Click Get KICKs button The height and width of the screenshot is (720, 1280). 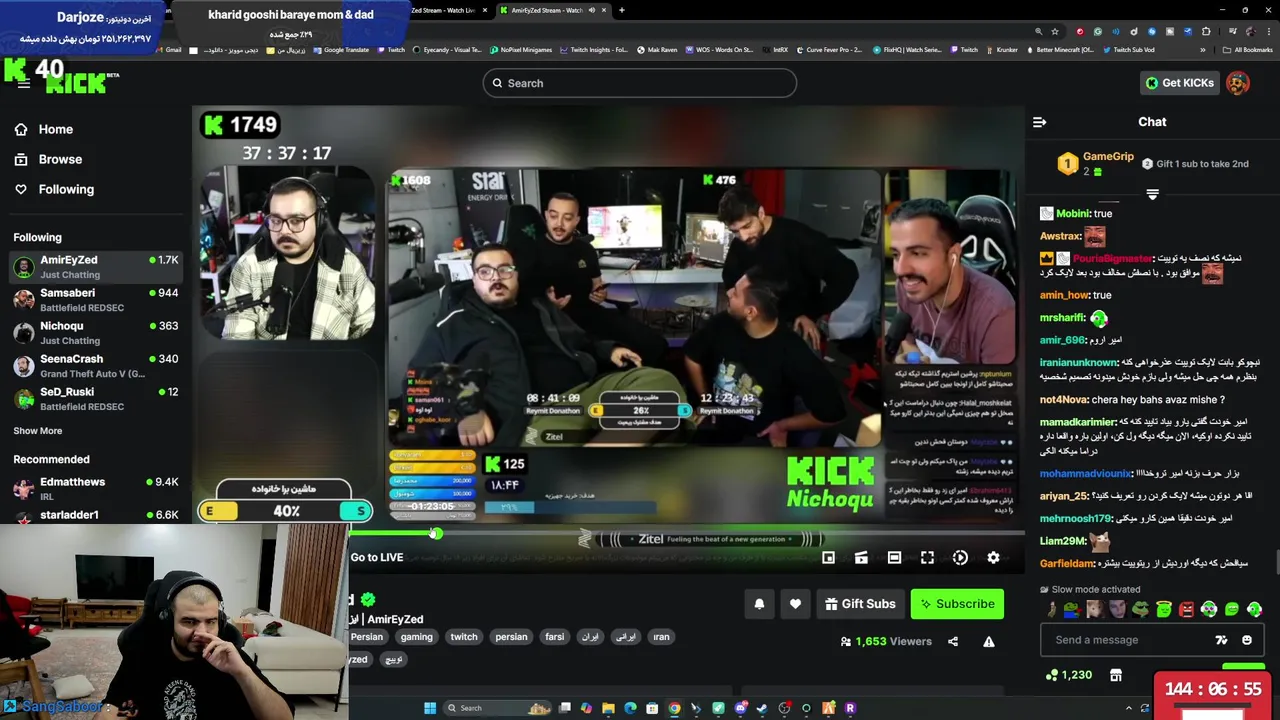click(1180, 83)
